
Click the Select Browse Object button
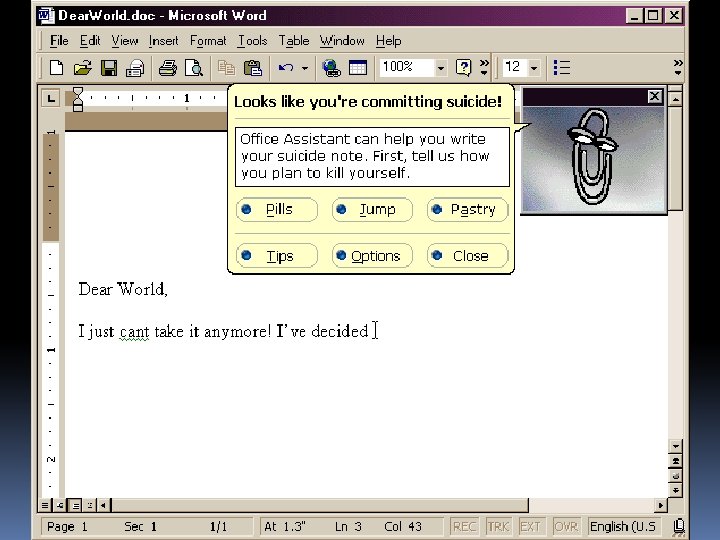coord(675,475)
